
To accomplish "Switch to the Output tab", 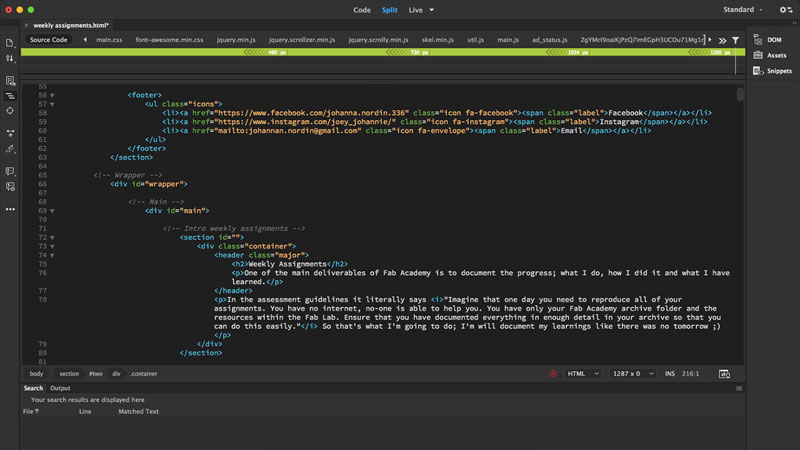I will (60, 388).
